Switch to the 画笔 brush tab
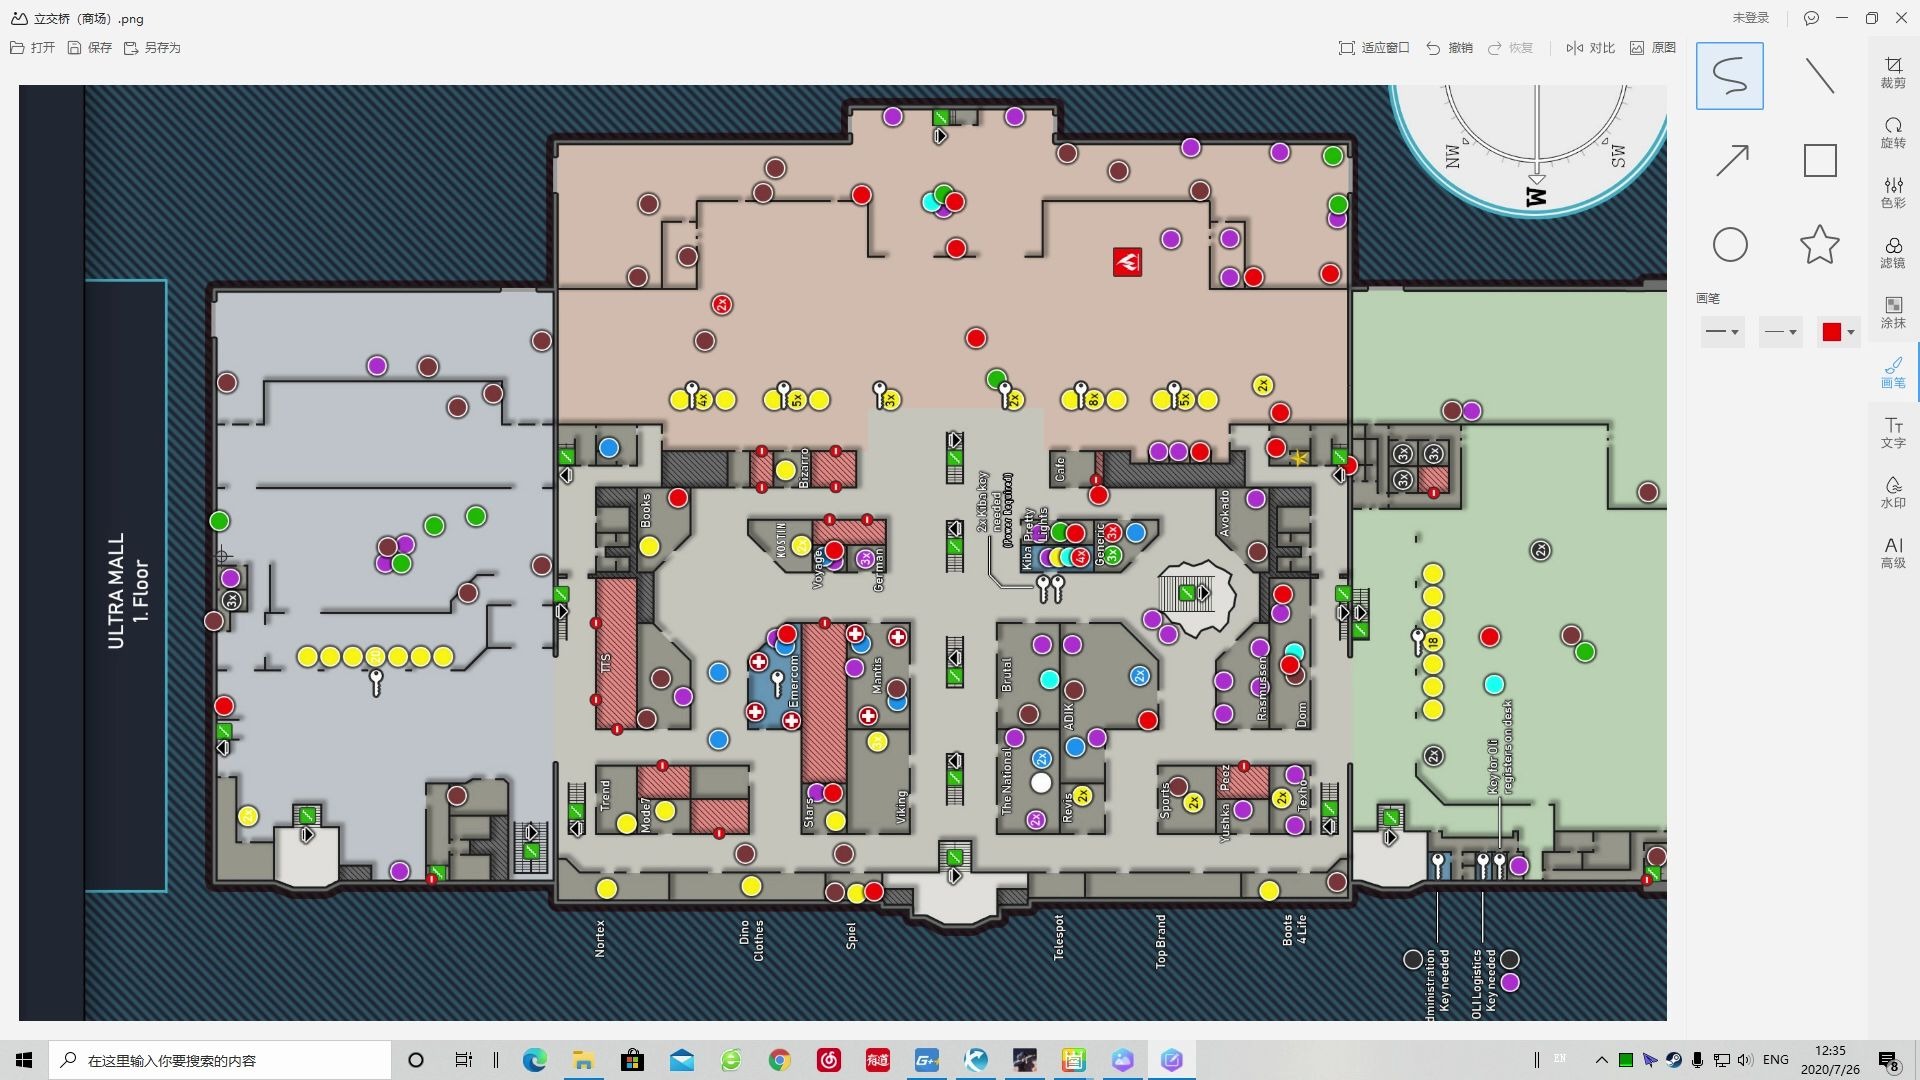The height and width of the screenshot is (1080, 1920). click(1892, 373)
